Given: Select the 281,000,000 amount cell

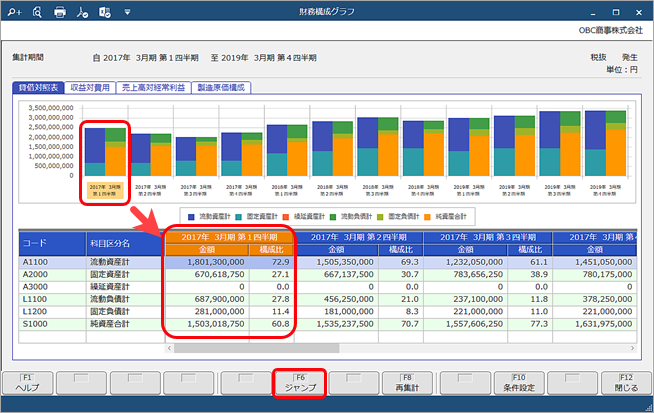Looking at the screenshot, I should [207, 312].
